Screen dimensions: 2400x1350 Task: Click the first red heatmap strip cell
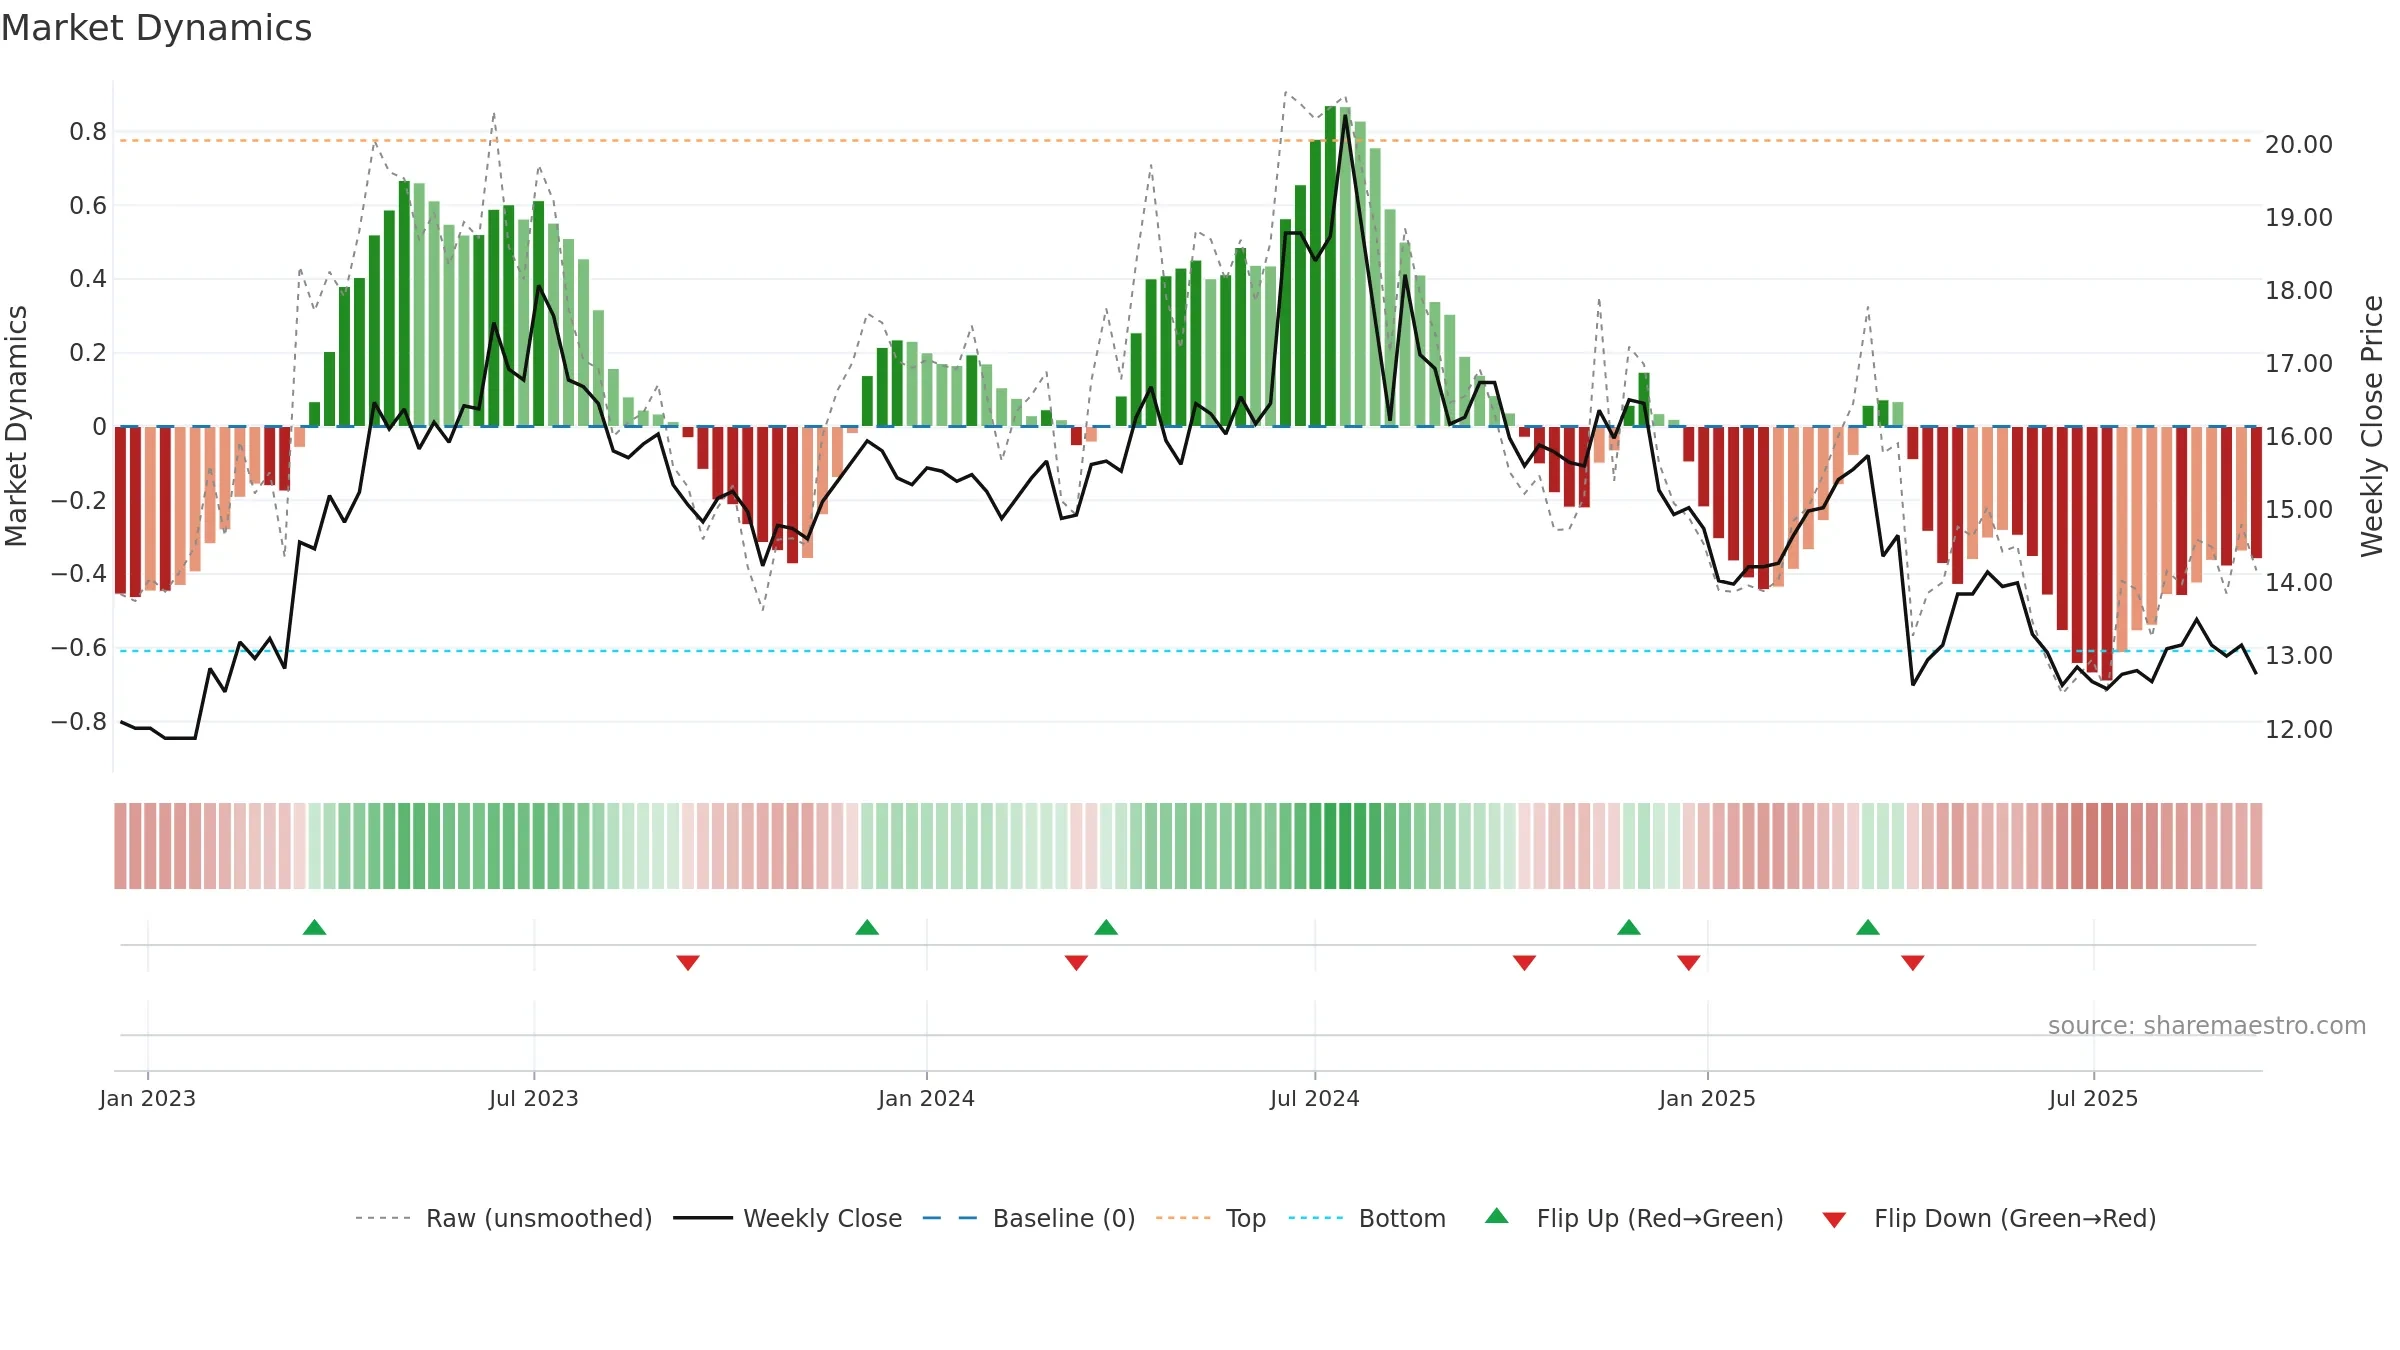coord(120,845)
